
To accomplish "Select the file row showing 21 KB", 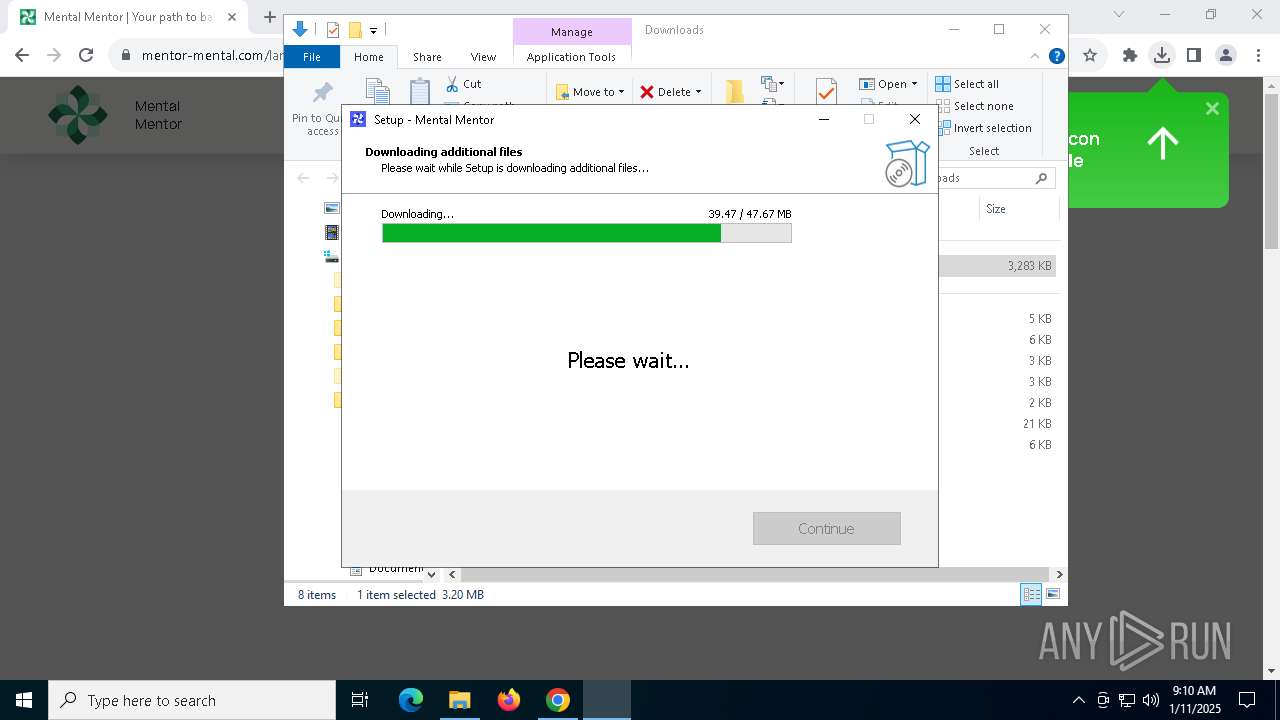I will pyautogui.click(x=998, y=424).
